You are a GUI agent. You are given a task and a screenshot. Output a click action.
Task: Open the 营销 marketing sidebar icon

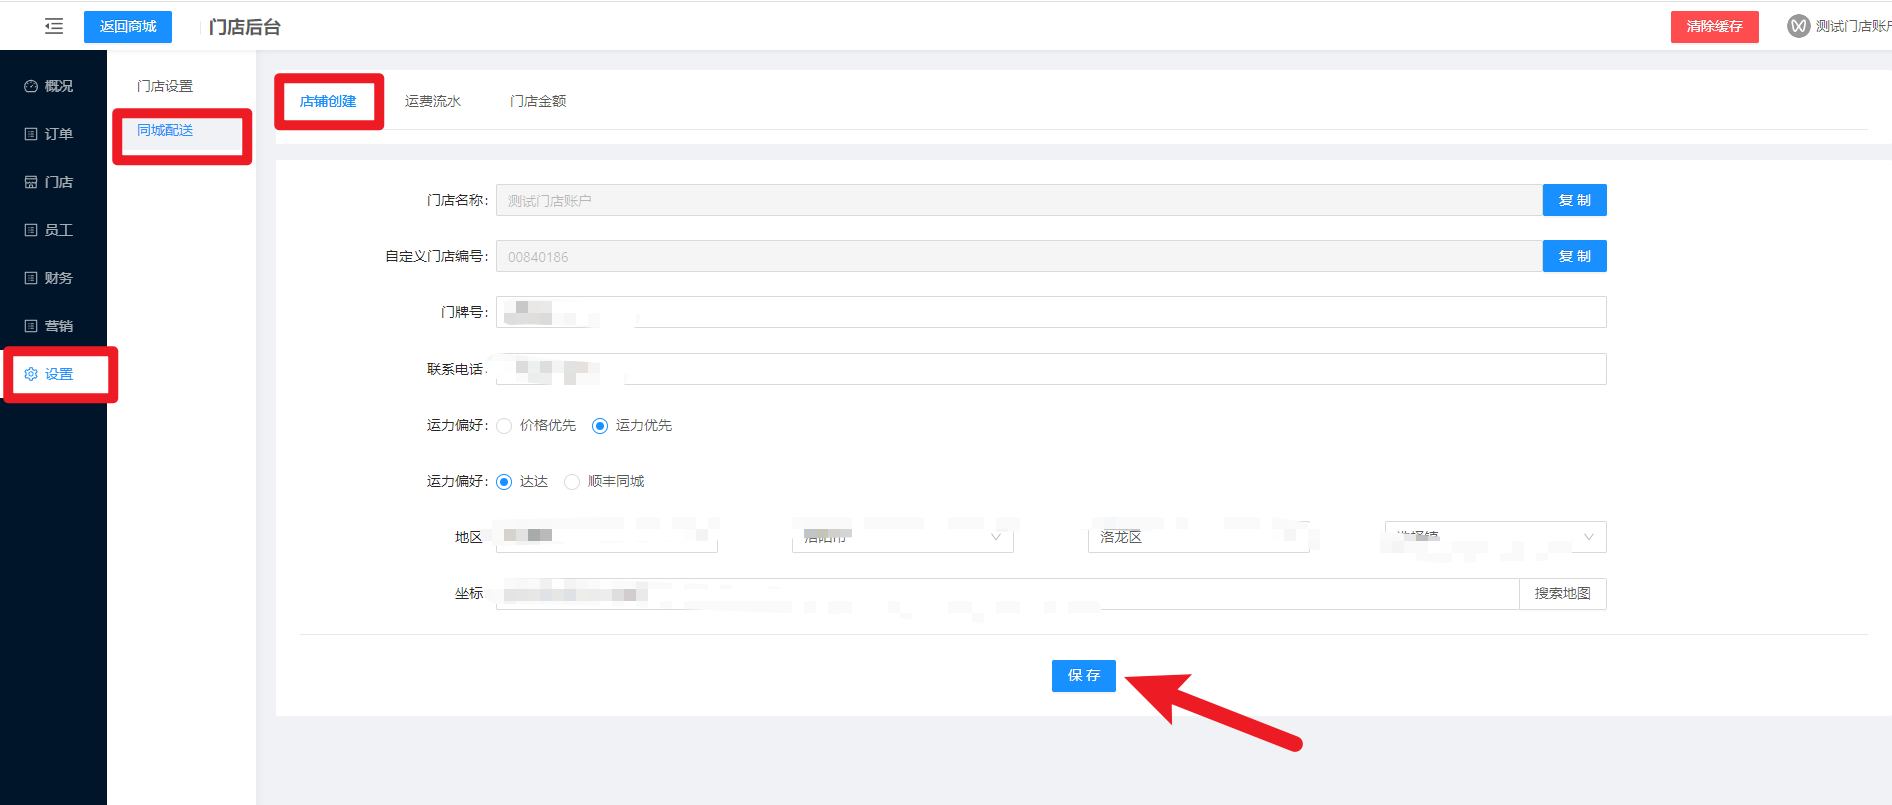pyautogui.click(x=31, y=326)
